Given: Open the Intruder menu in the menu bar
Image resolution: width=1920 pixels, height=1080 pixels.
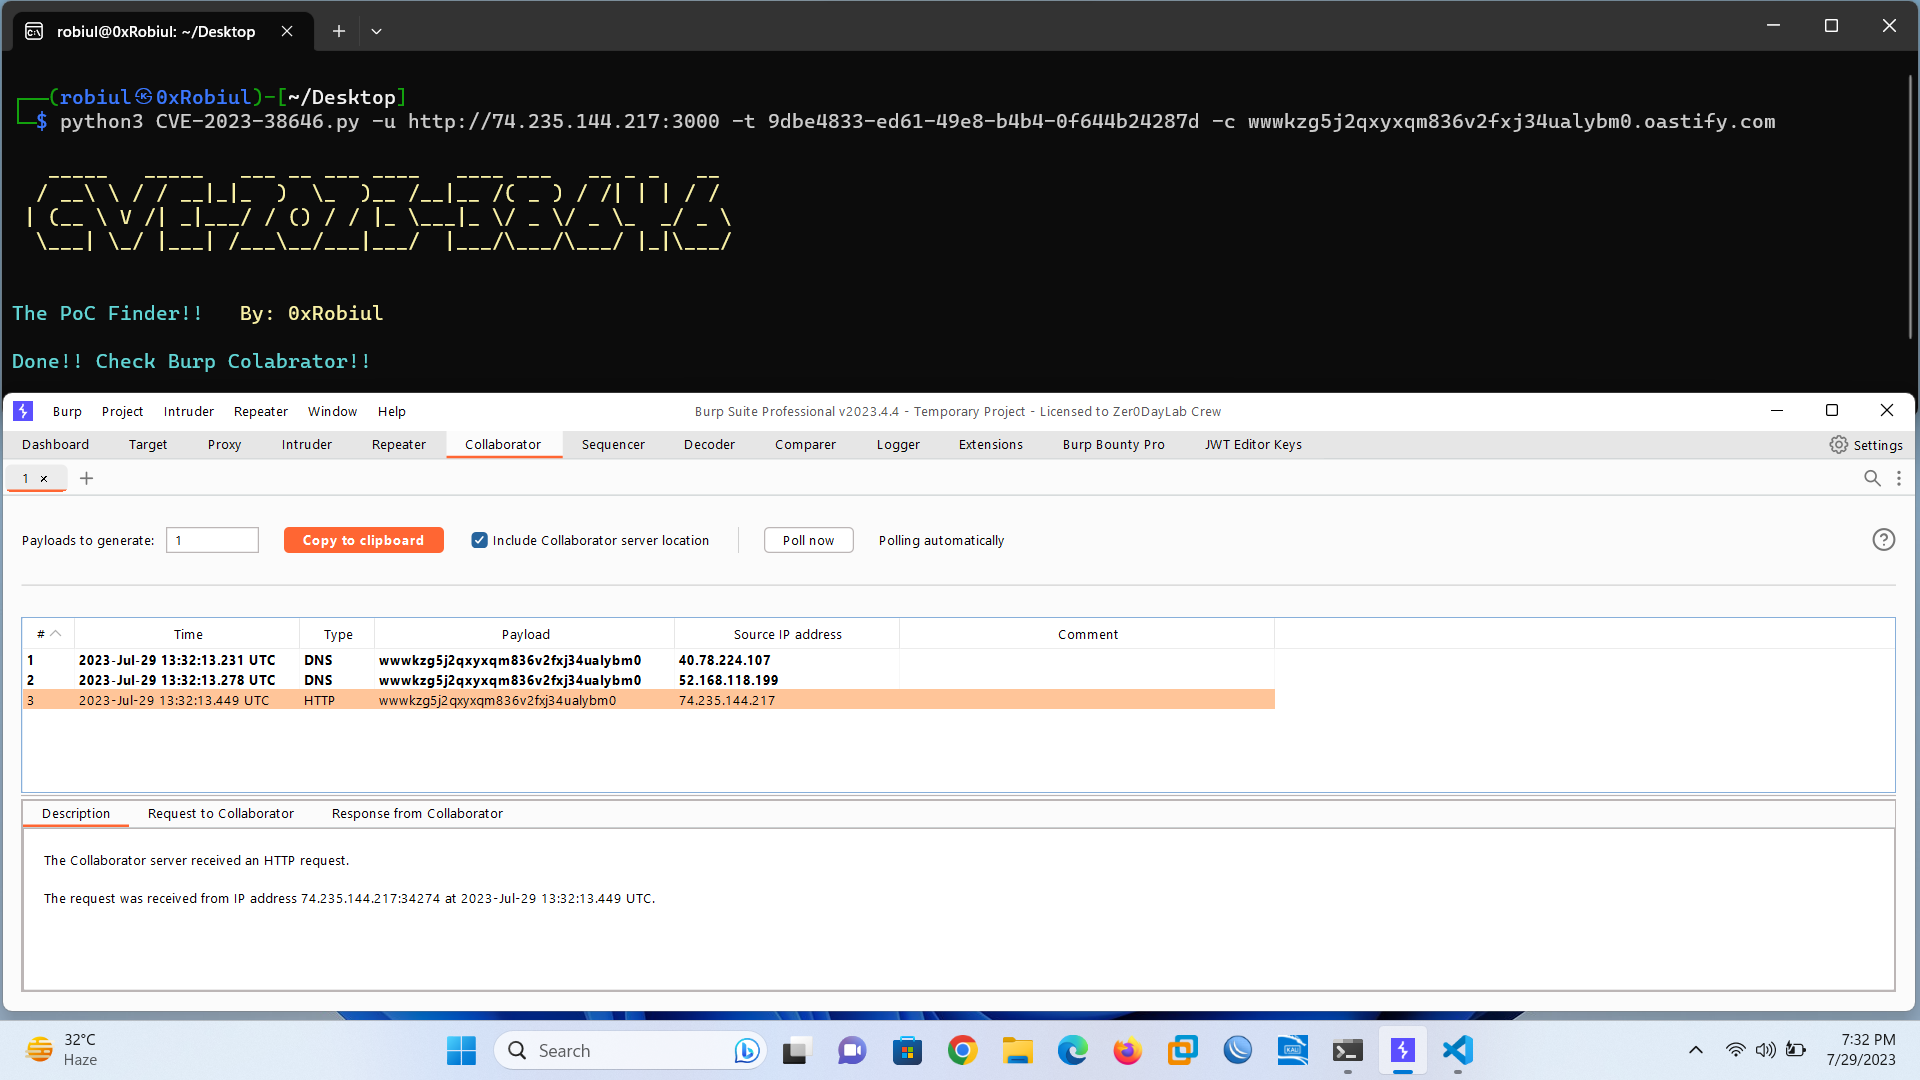Looking at the screenshot, I should [x=189, y=411].
